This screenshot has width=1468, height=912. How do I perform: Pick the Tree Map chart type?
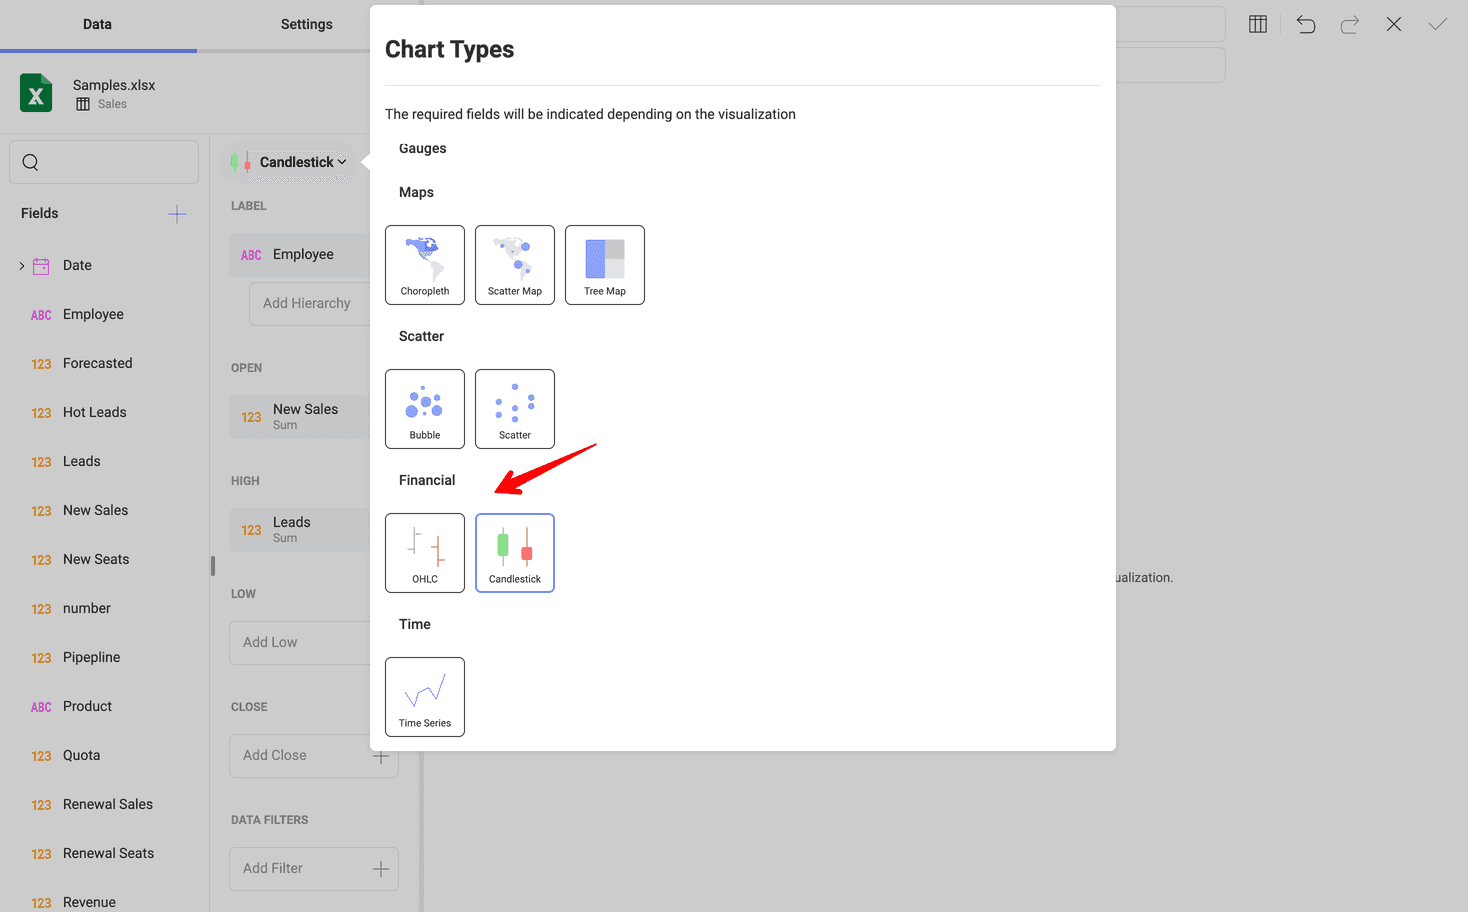point(605,265)
